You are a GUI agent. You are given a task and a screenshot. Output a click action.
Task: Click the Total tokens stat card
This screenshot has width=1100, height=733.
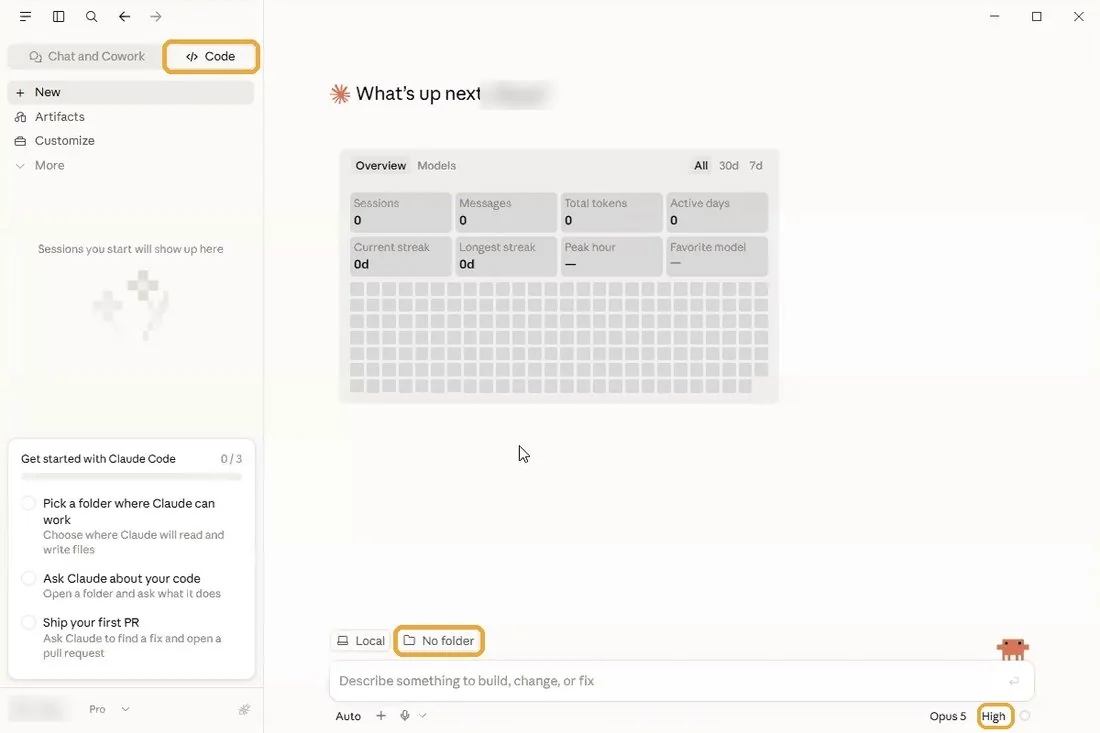611,212
